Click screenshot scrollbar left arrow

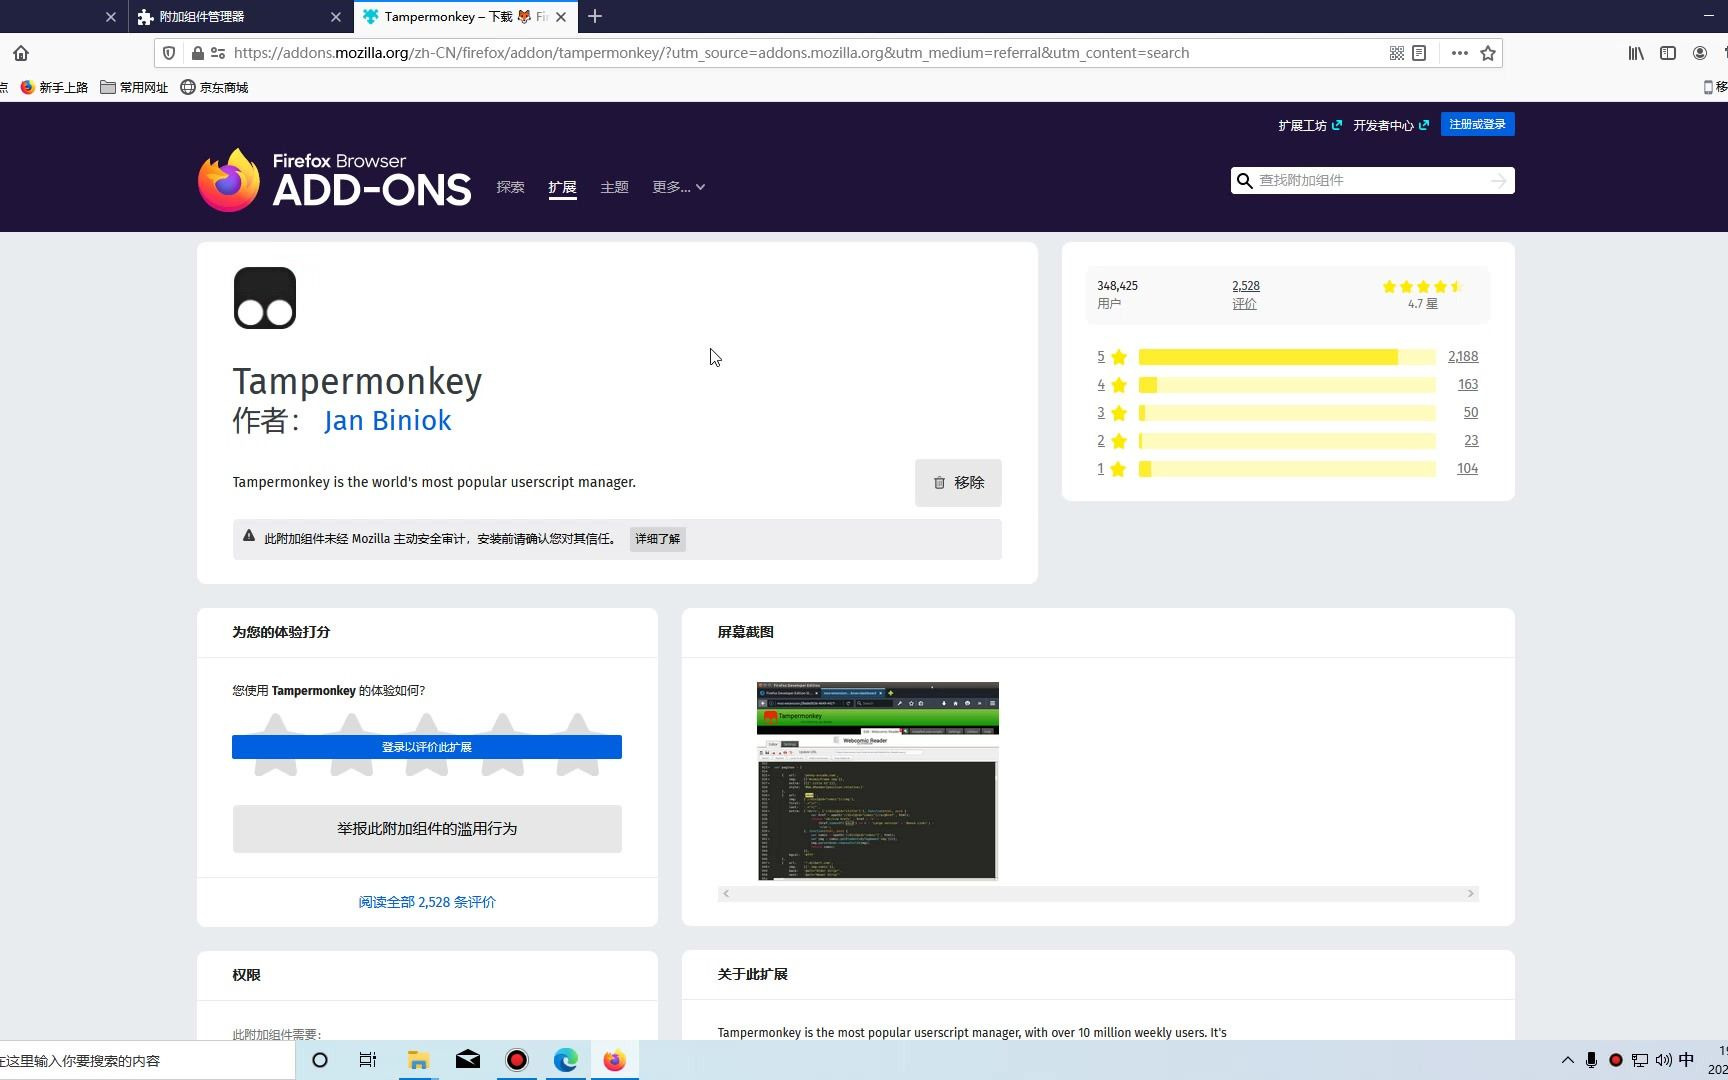(726, 894)
